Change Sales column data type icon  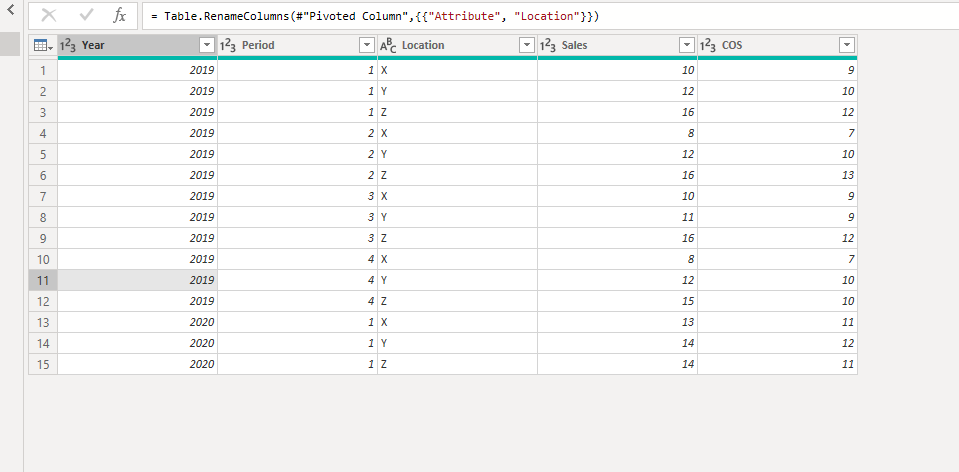coord(547,45)
